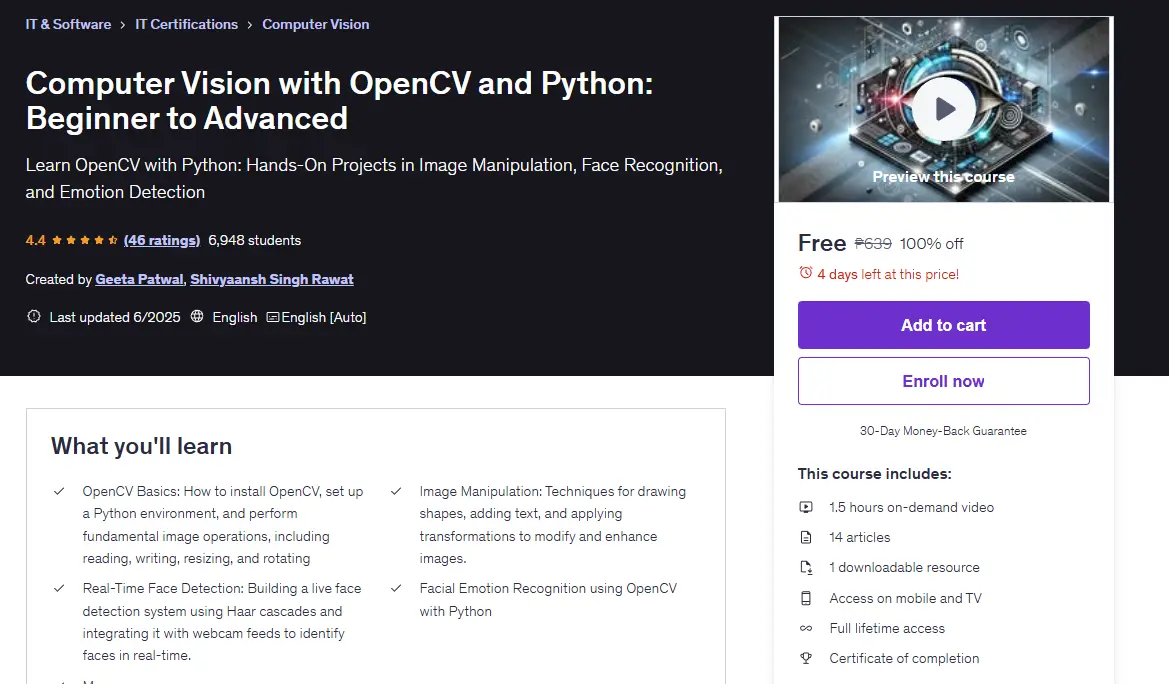Viewport: 1169px width, 684px height.
Task: Click the English [Auto] captions text
Action: click(x=324, y=317)
